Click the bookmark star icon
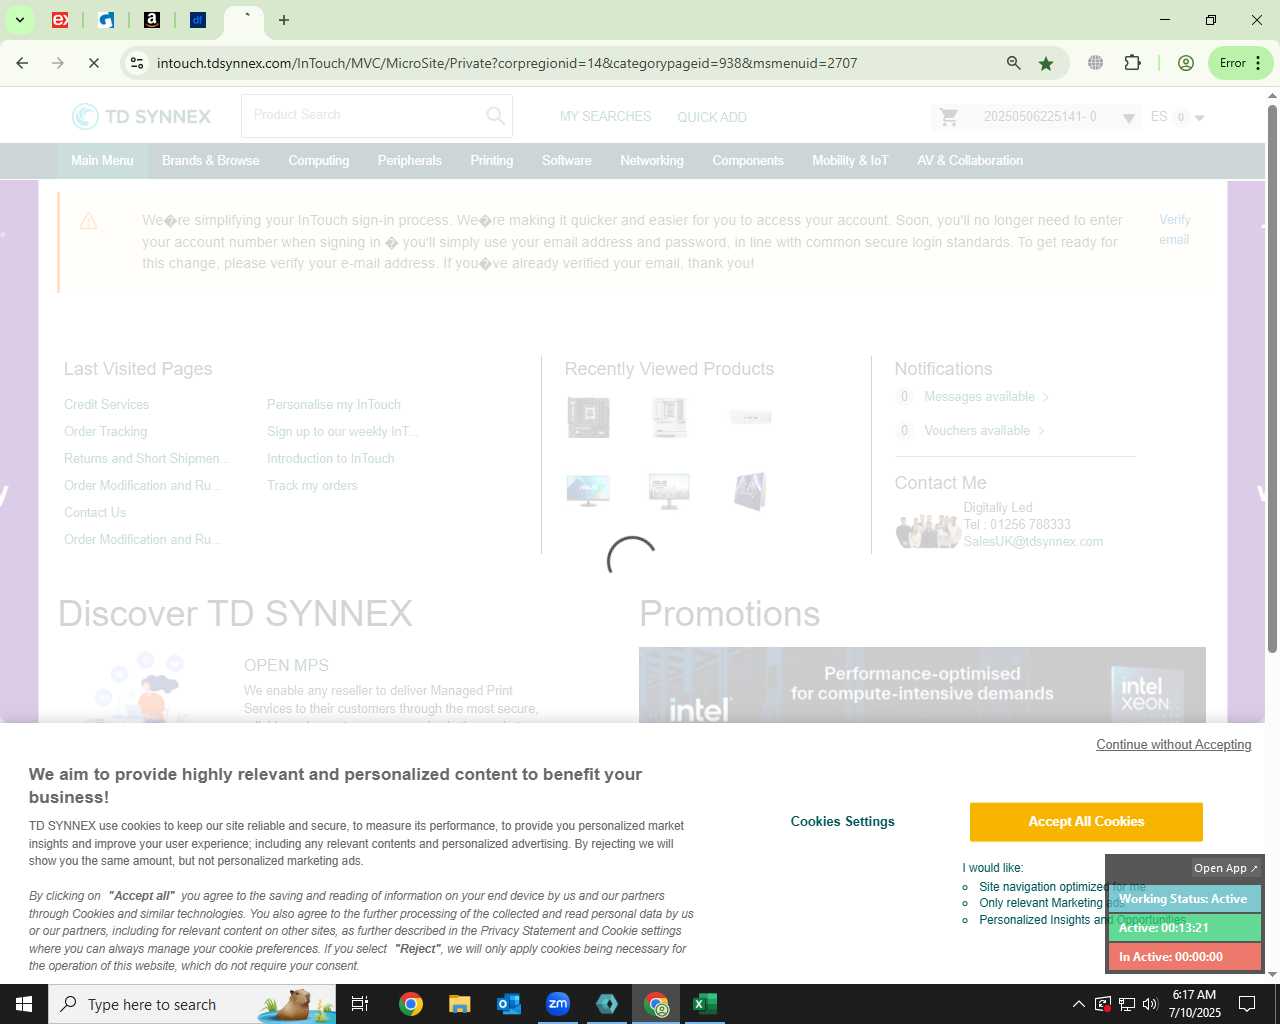This screenshot has height=1024, width=1280. (1046, 63)
